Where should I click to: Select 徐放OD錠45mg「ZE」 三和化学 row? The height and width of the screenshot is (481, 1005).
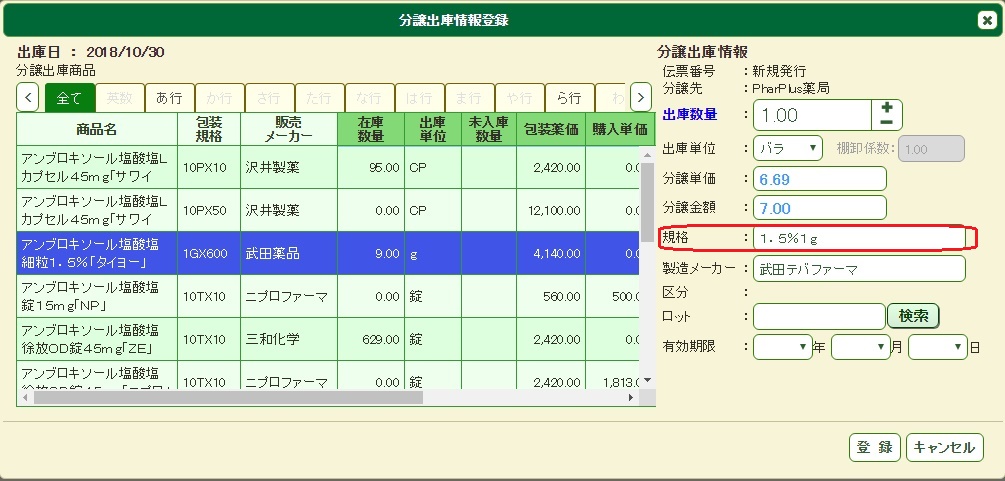point(328,339)
